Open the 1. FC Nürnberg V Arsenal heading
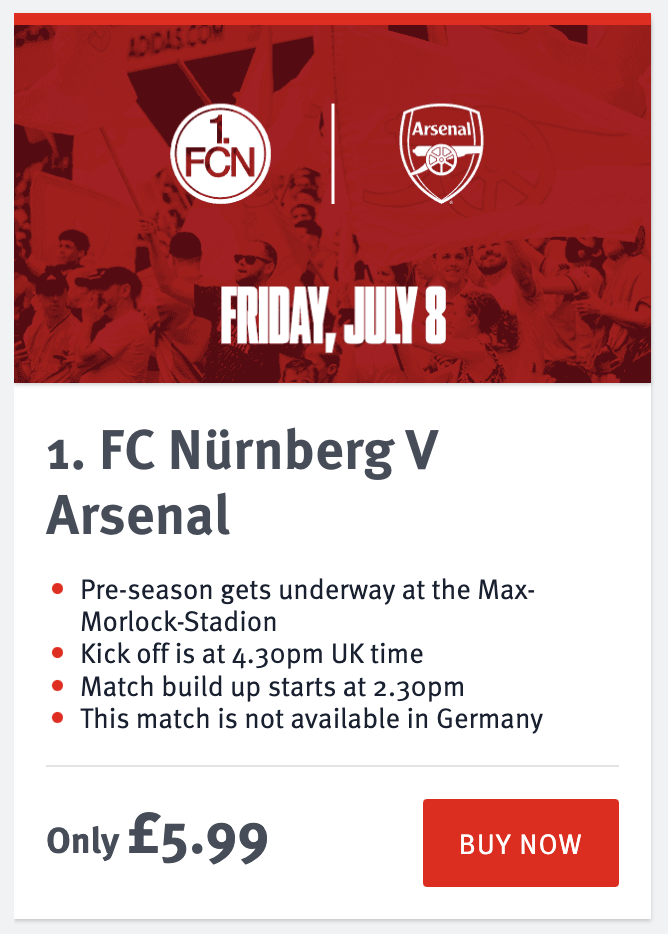The height and width of the screenshot is (934, 668). 243,482
